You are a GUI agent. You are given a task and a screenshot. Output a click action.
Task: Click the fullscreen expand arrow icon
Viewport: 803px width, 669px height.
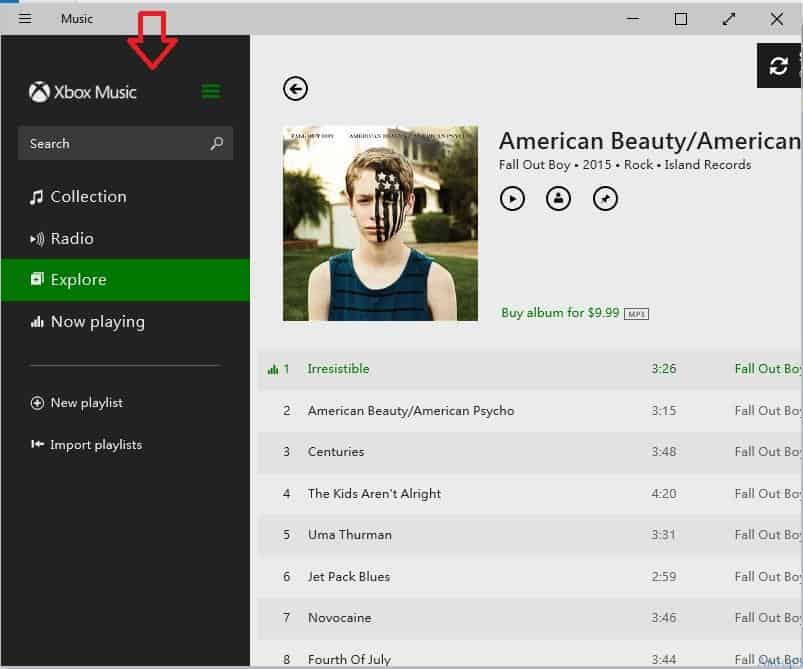point(729,19)
